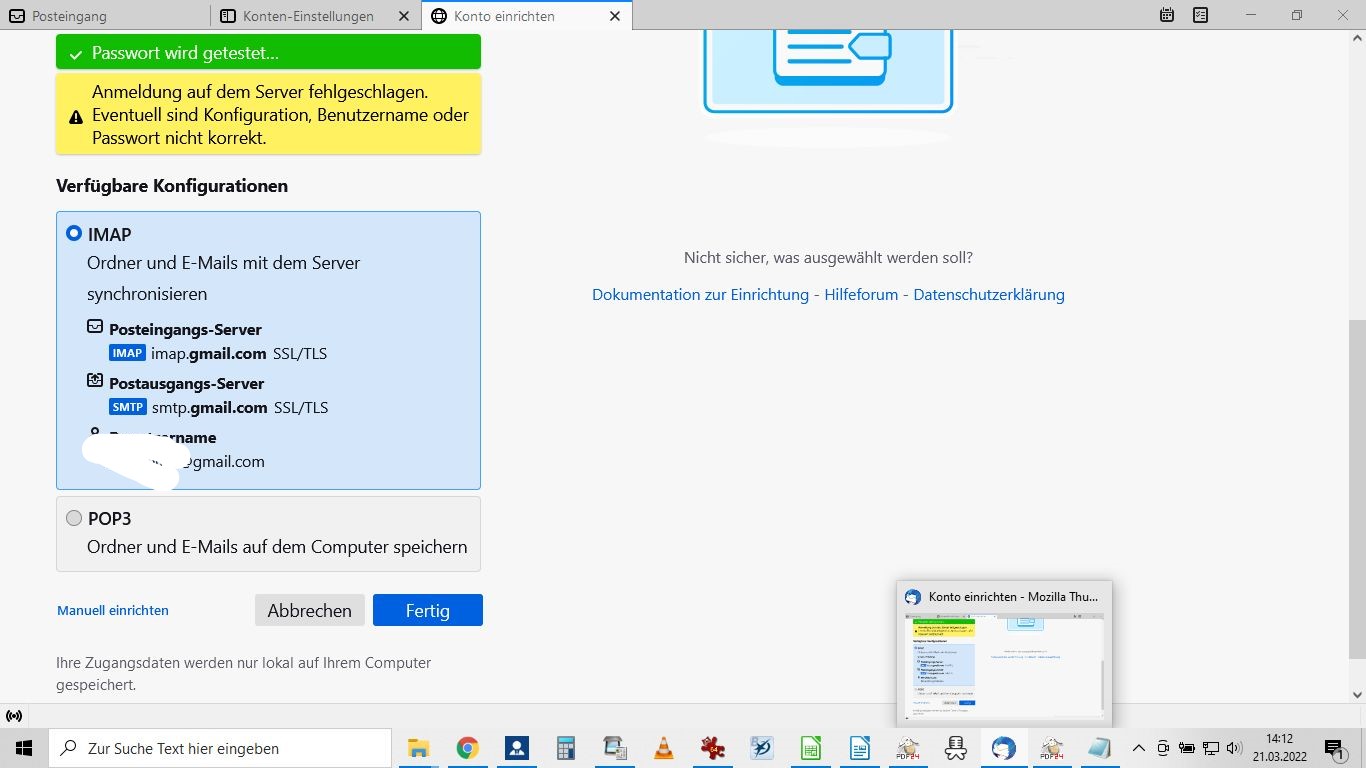Open the Calculator taskbar icon
The height and width of the screenshot is (768, 1366).
(x=566, y=748)
